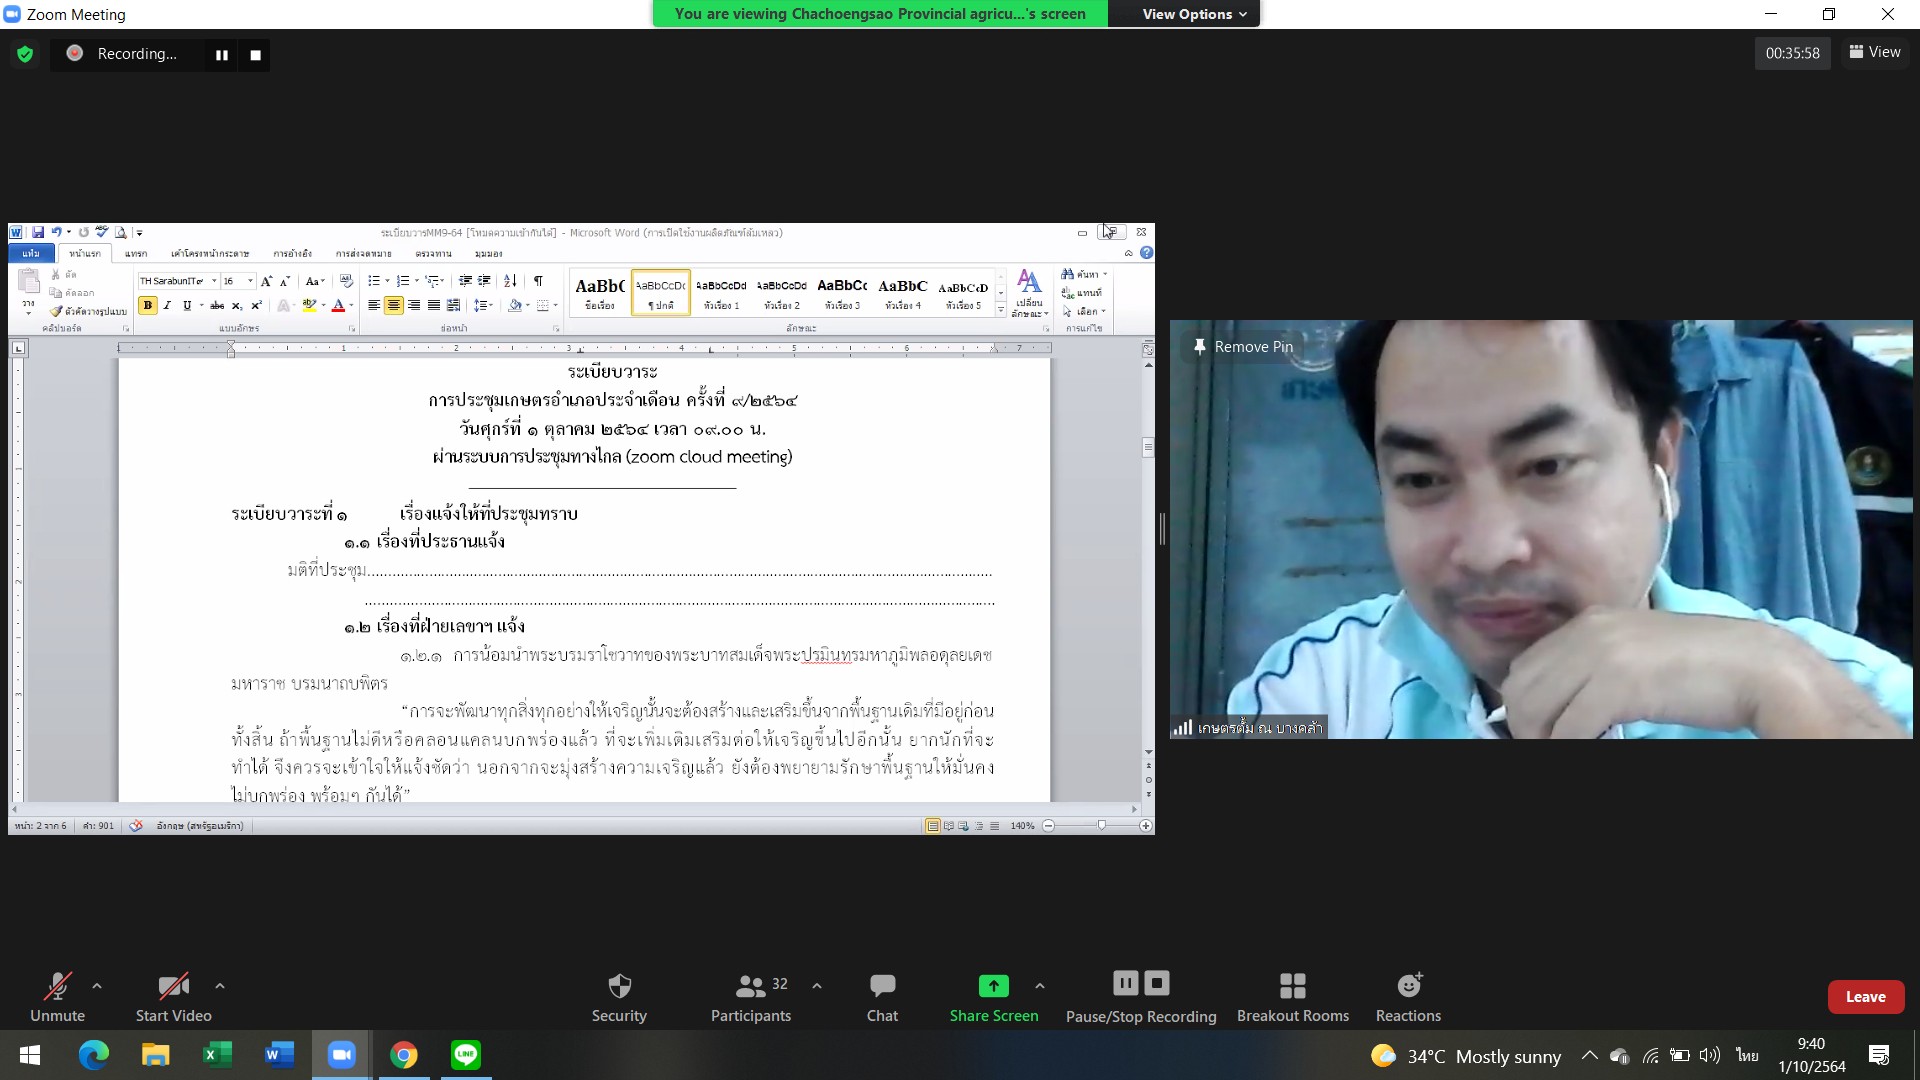Image resolution: width=1920 pixels, height=1080 pixels.
Task: Click the encryption shield icon
Action: pyautogui.click(x=25, y=54)
